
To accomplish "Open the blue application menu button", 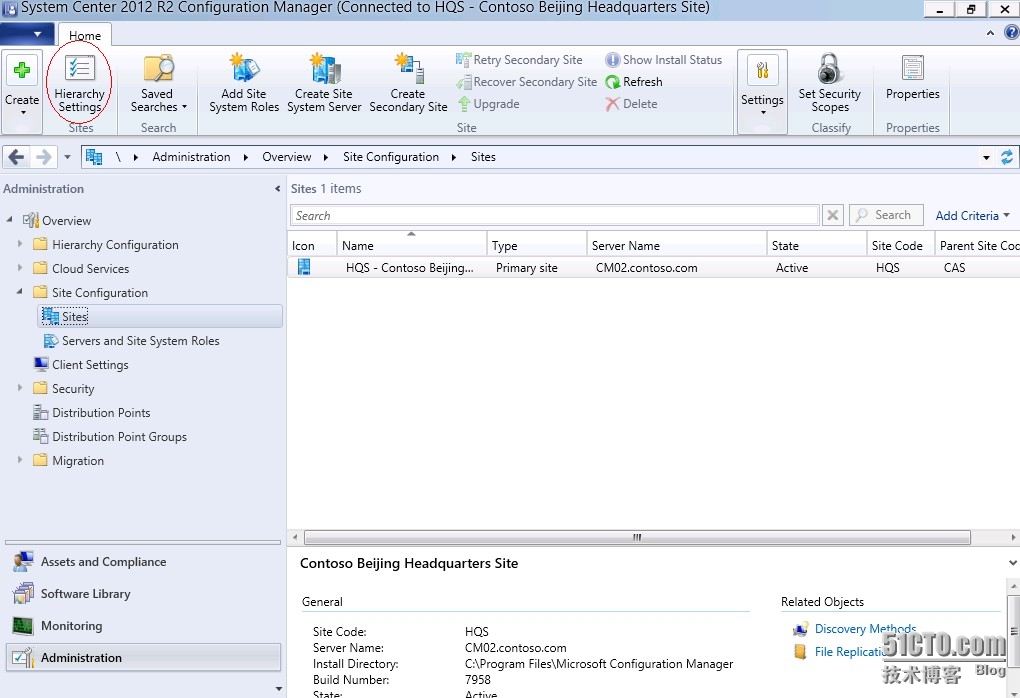I will click(25, 34).
